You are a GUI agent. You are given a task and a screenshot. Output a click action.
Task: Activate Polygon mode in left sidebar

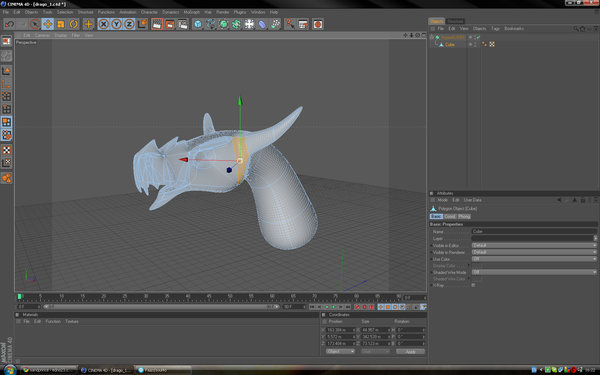click(x=7, y=122)
